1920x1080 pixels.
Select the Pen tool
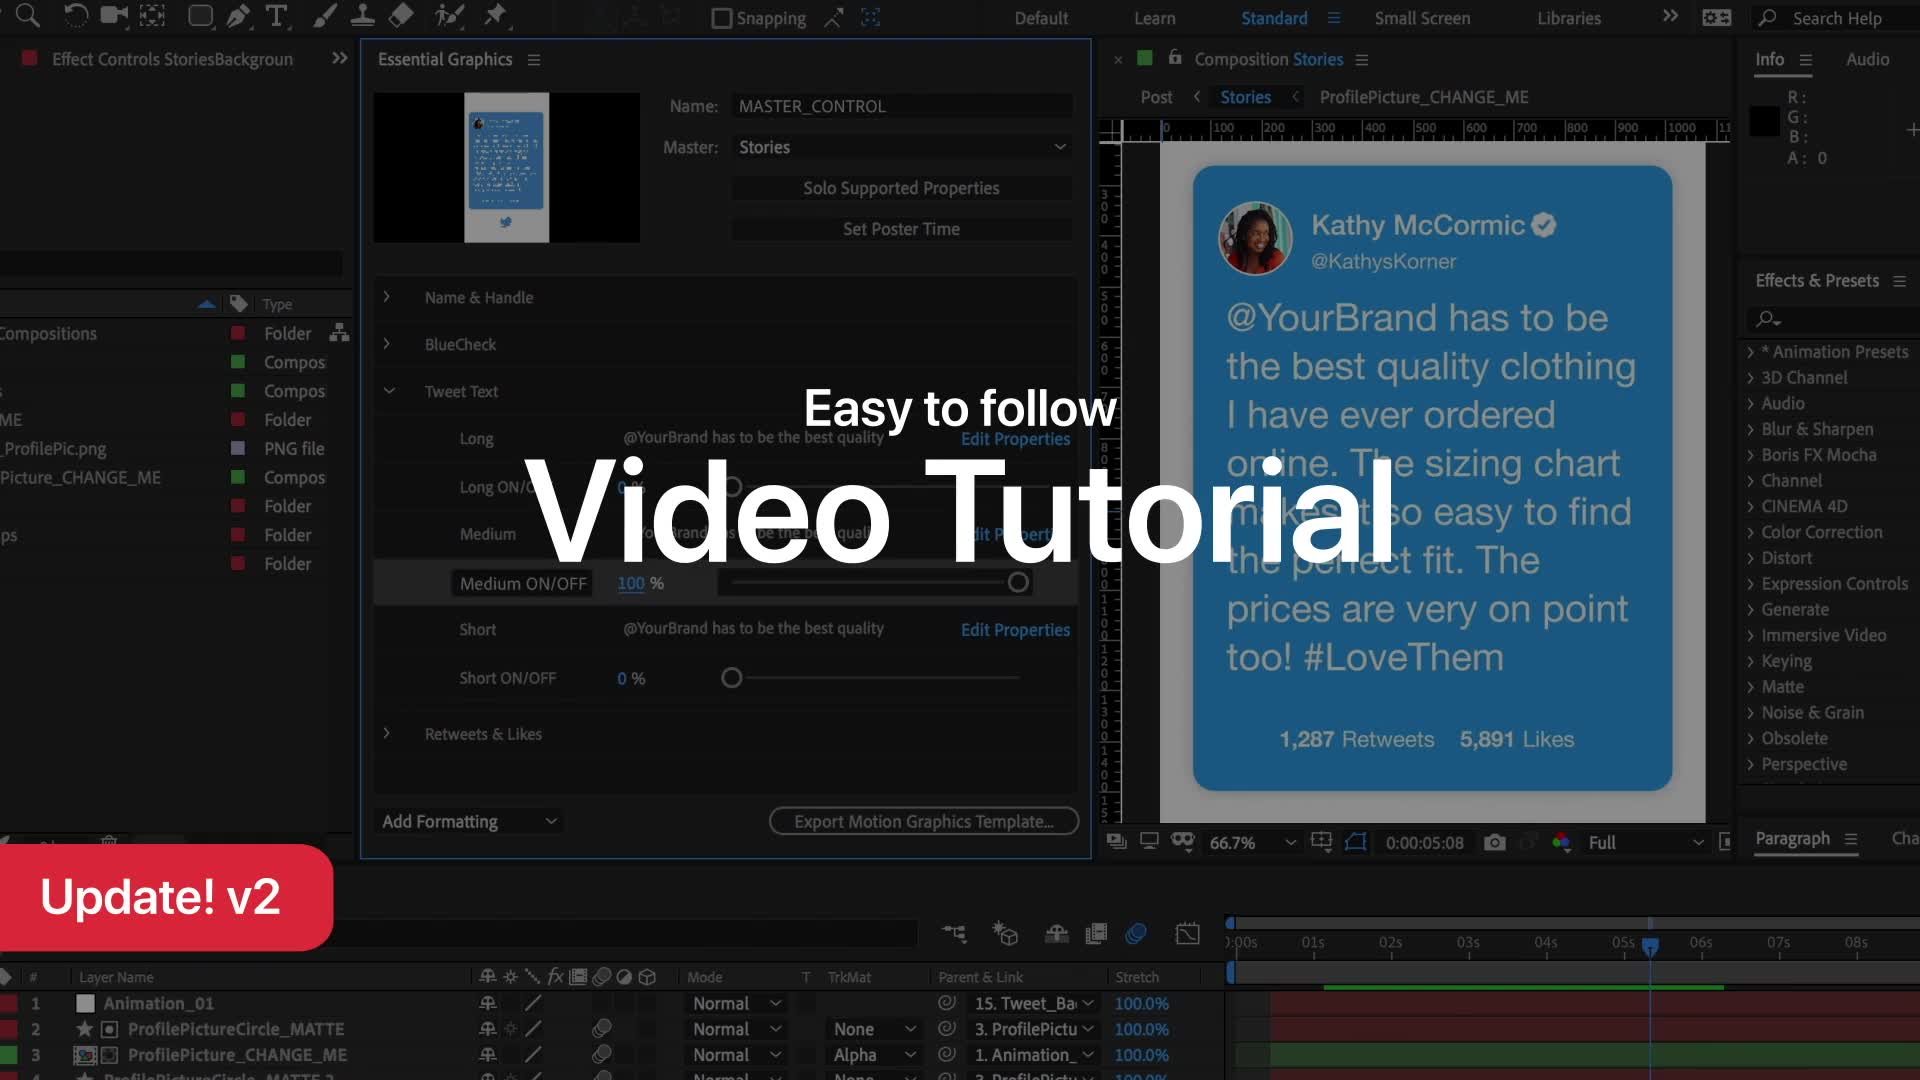[x=238, y=15]
